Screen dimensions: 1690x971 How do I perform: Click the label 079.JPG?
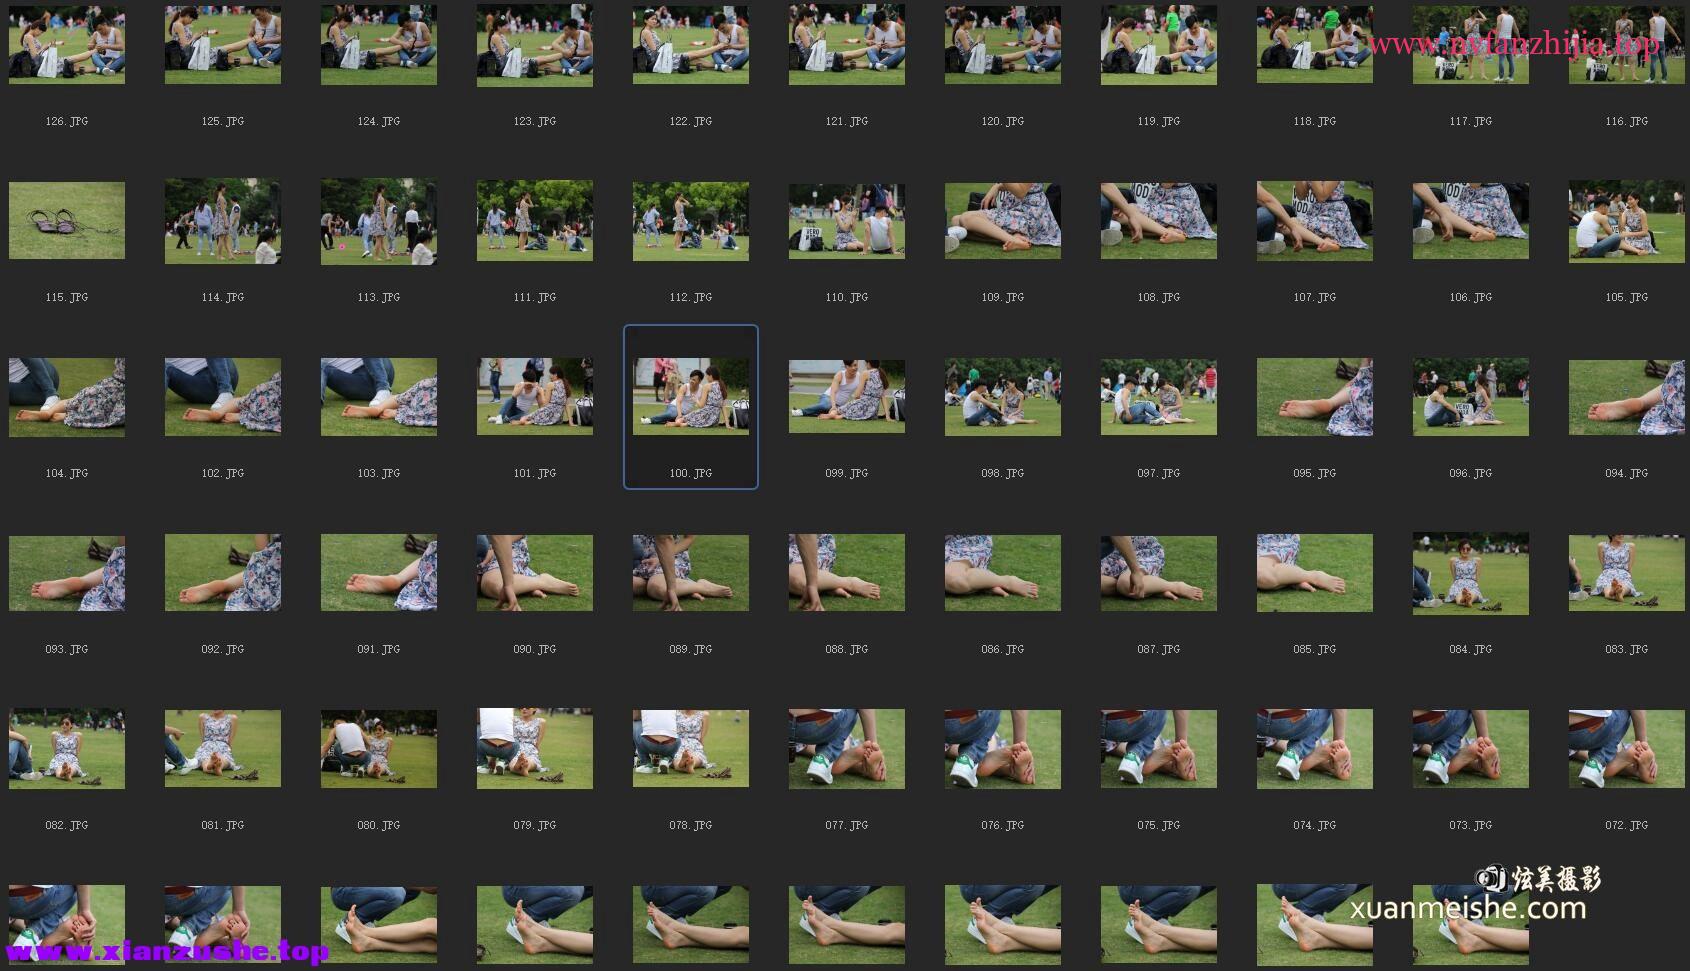[x=535, y=825]
